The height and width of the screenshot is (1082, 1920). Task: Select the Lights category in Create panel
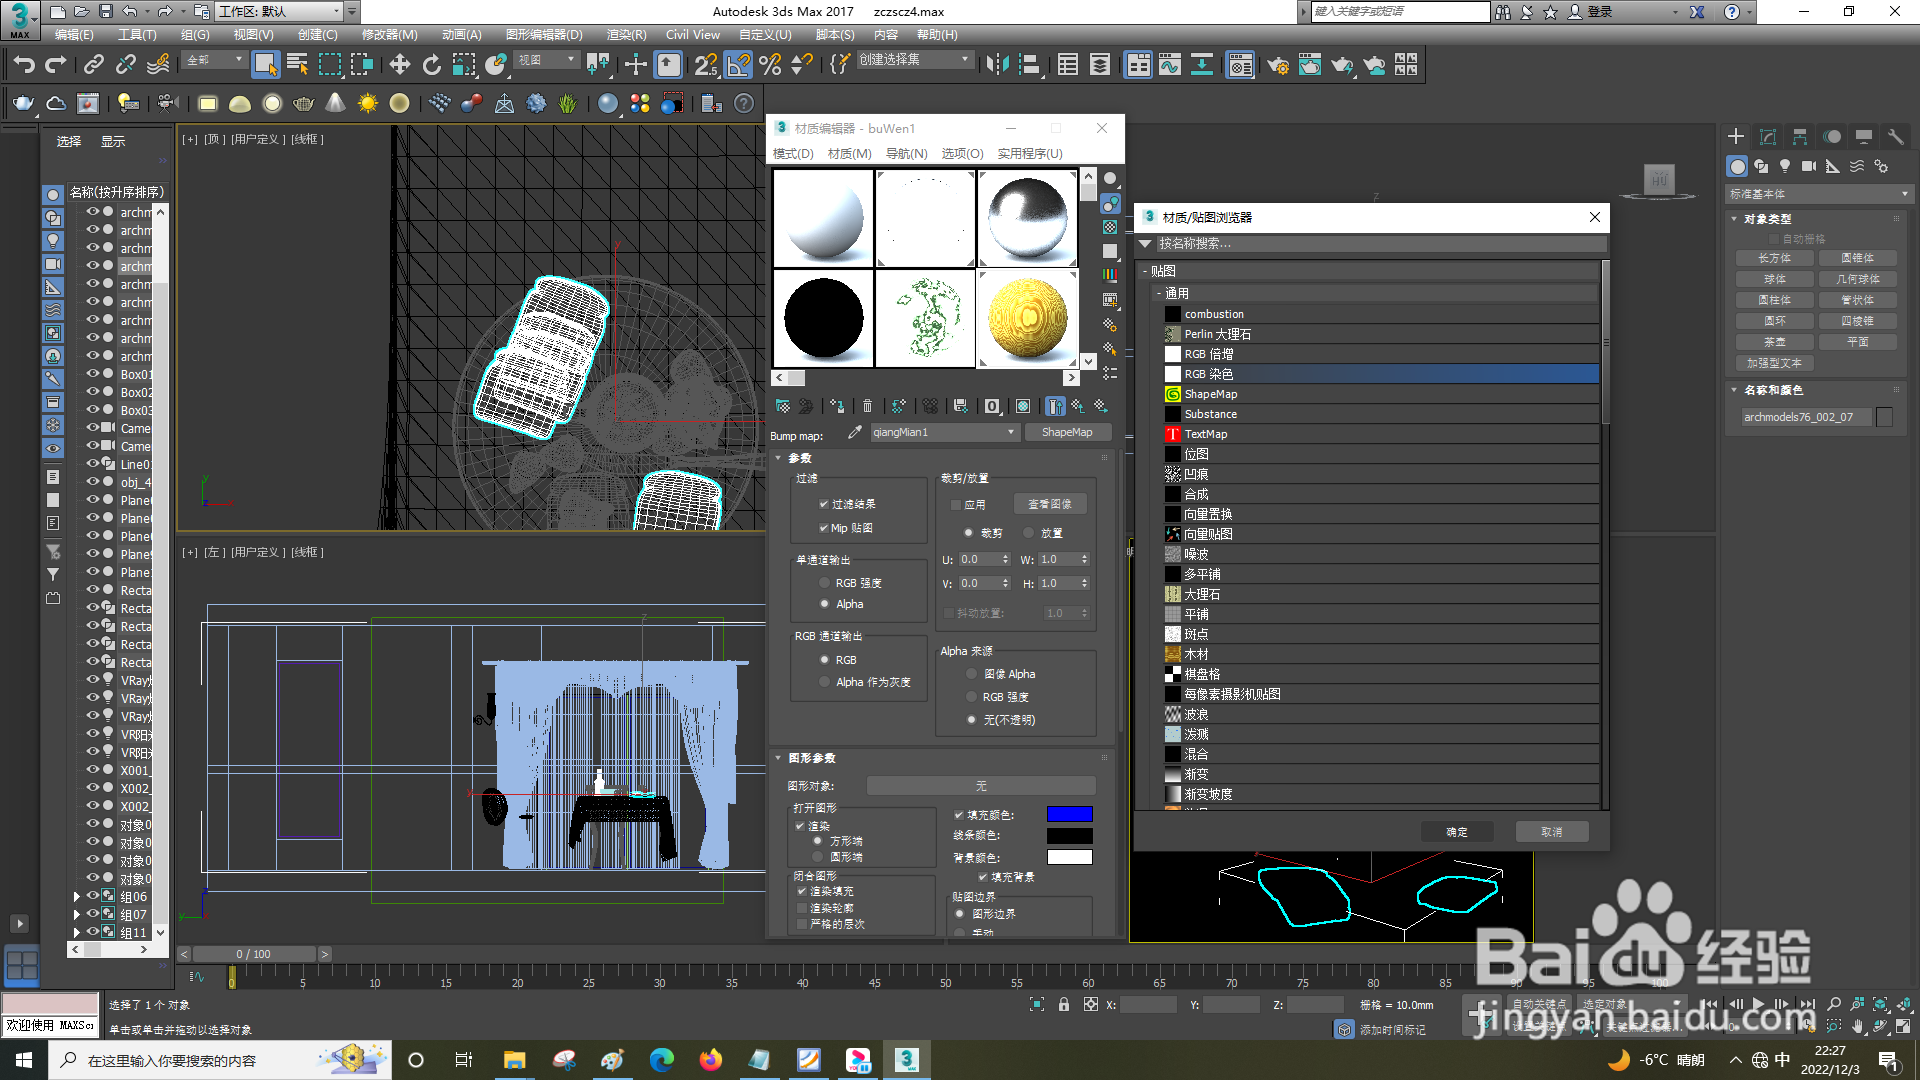[1785, 166]
